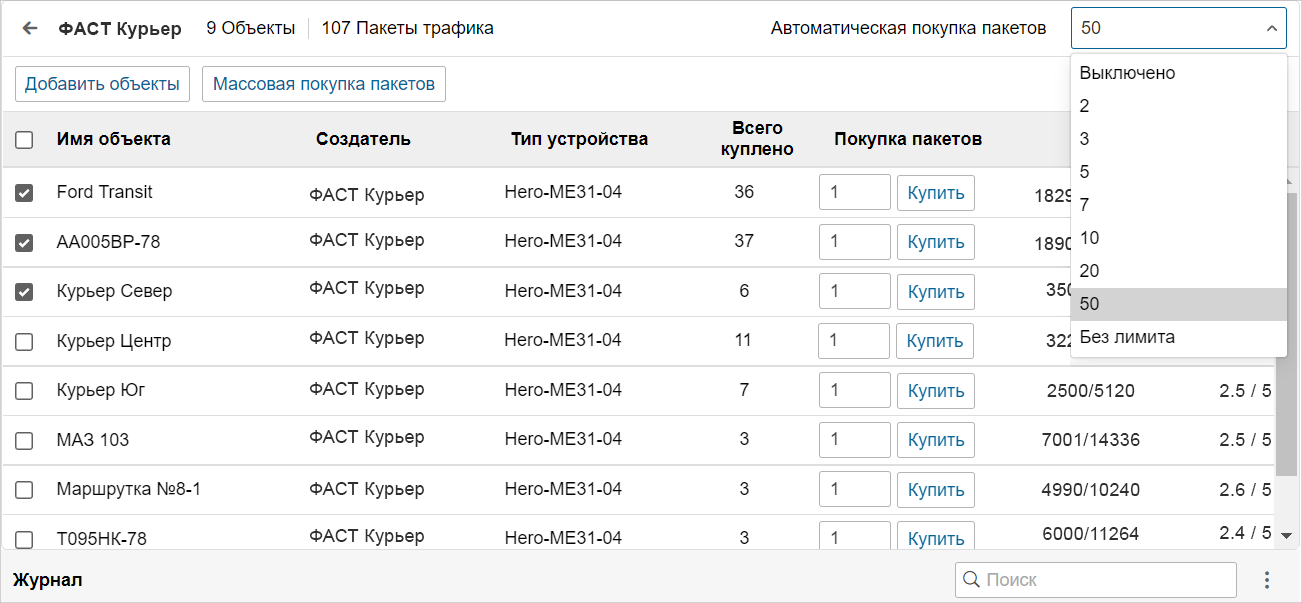Choose Без лимита option

(1127, 337)
